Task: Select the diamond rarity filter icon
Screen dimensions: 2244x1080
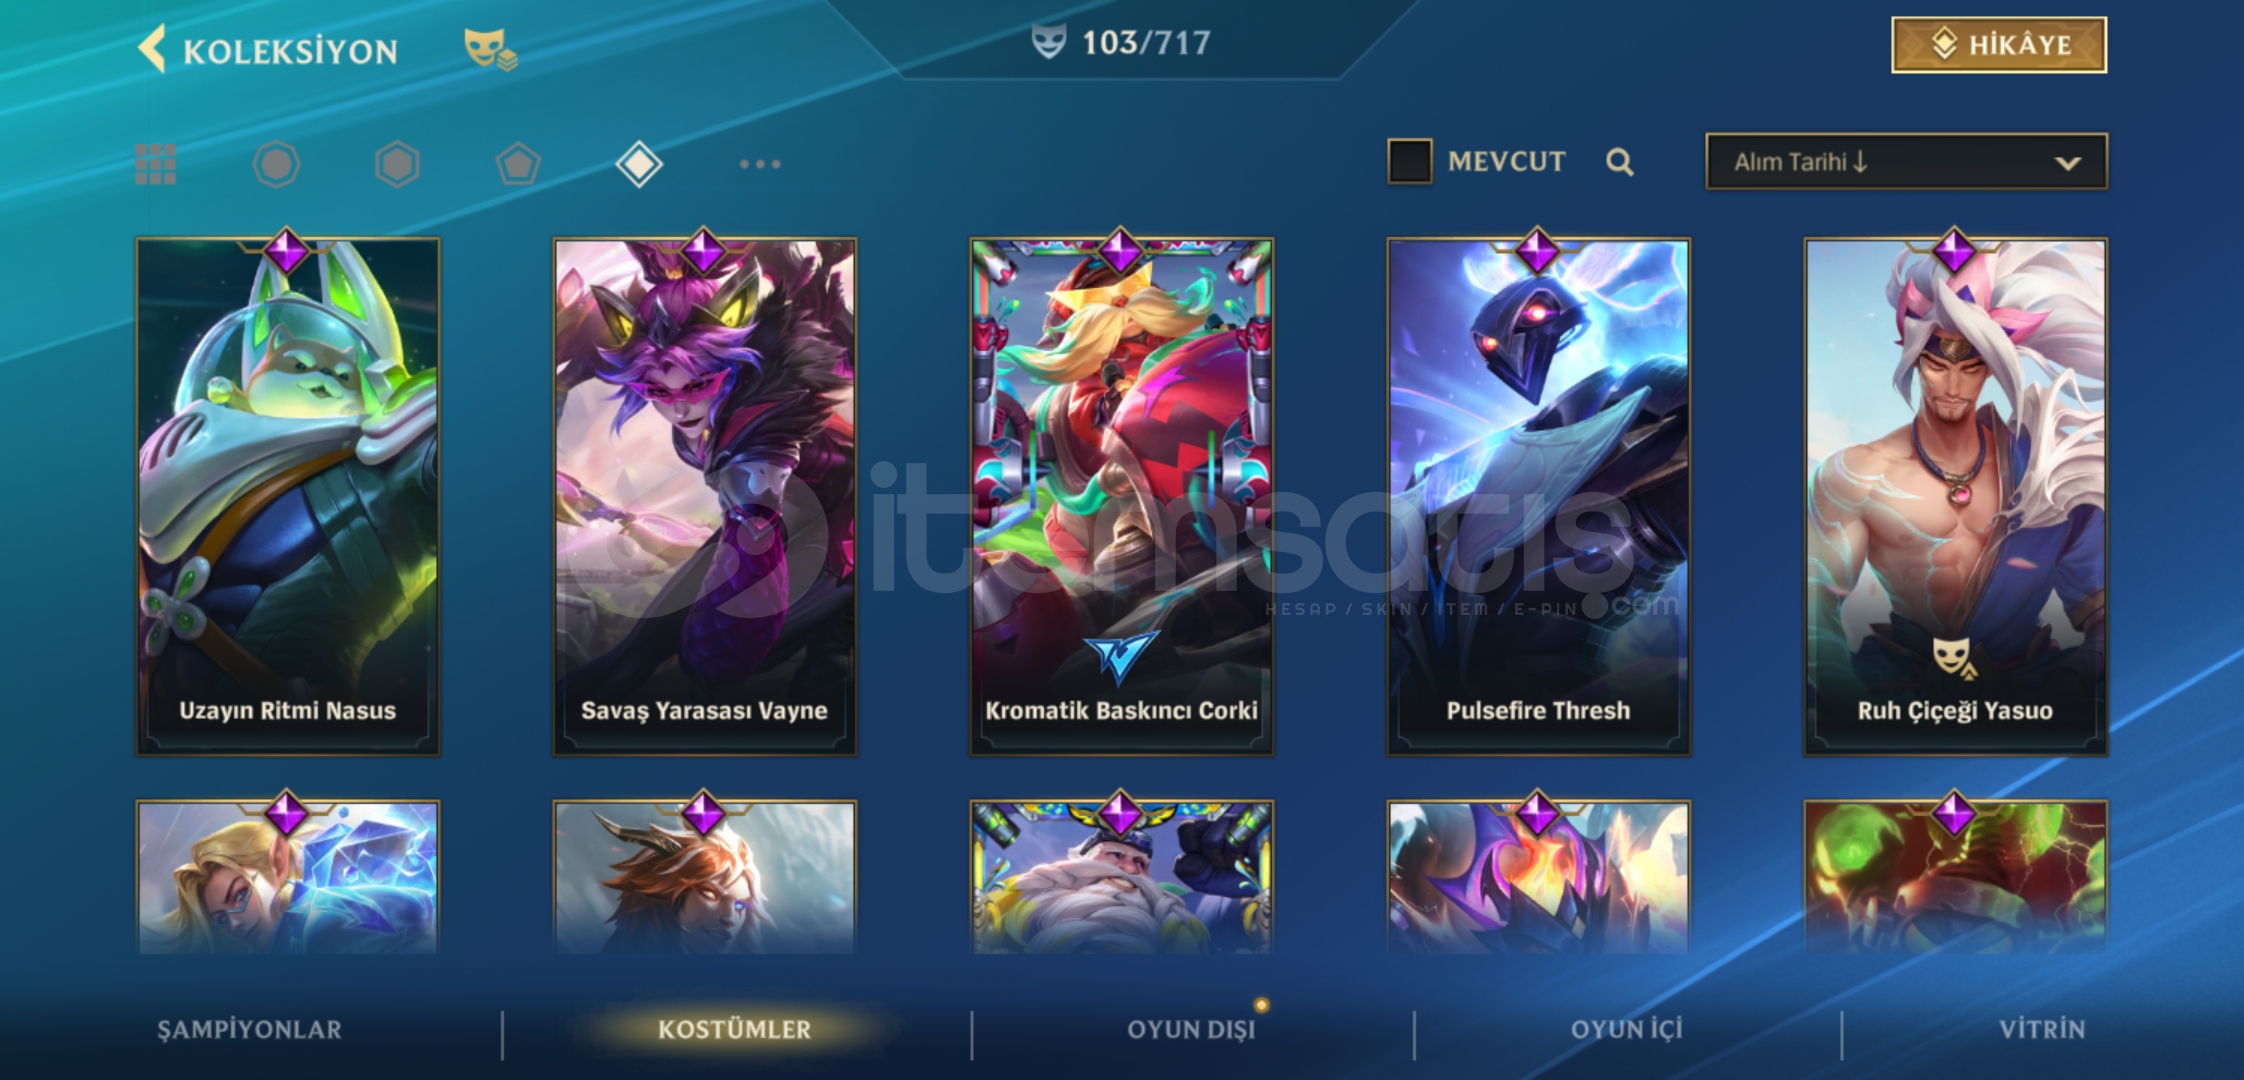Action: (x=639, y=164)
